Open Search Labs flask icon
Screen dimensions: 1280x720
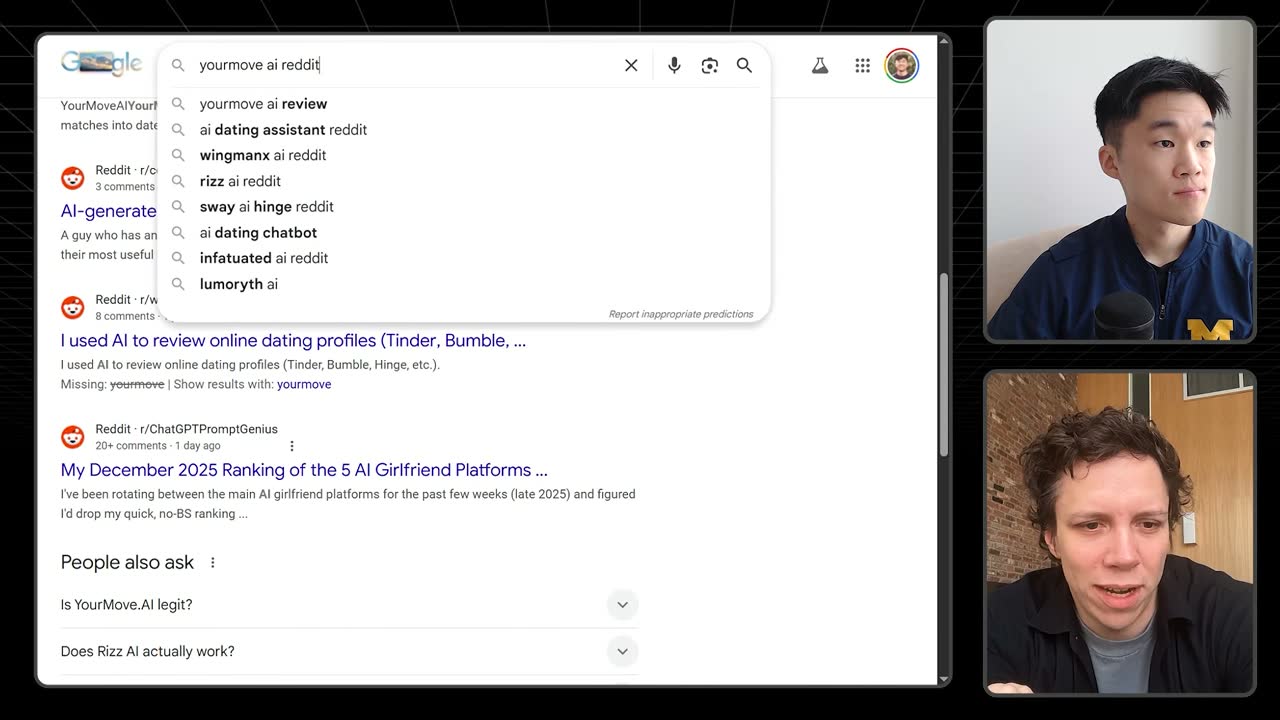[820, 66]
